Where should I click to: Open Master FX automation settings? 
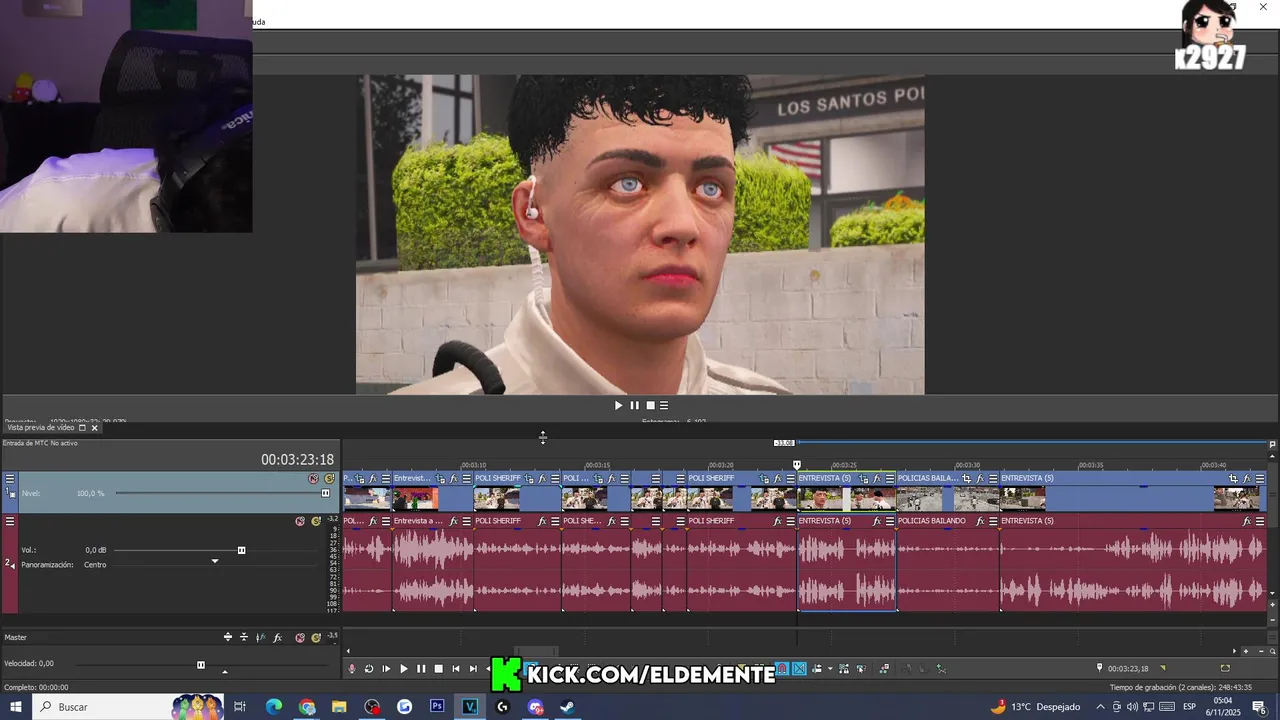260,638
